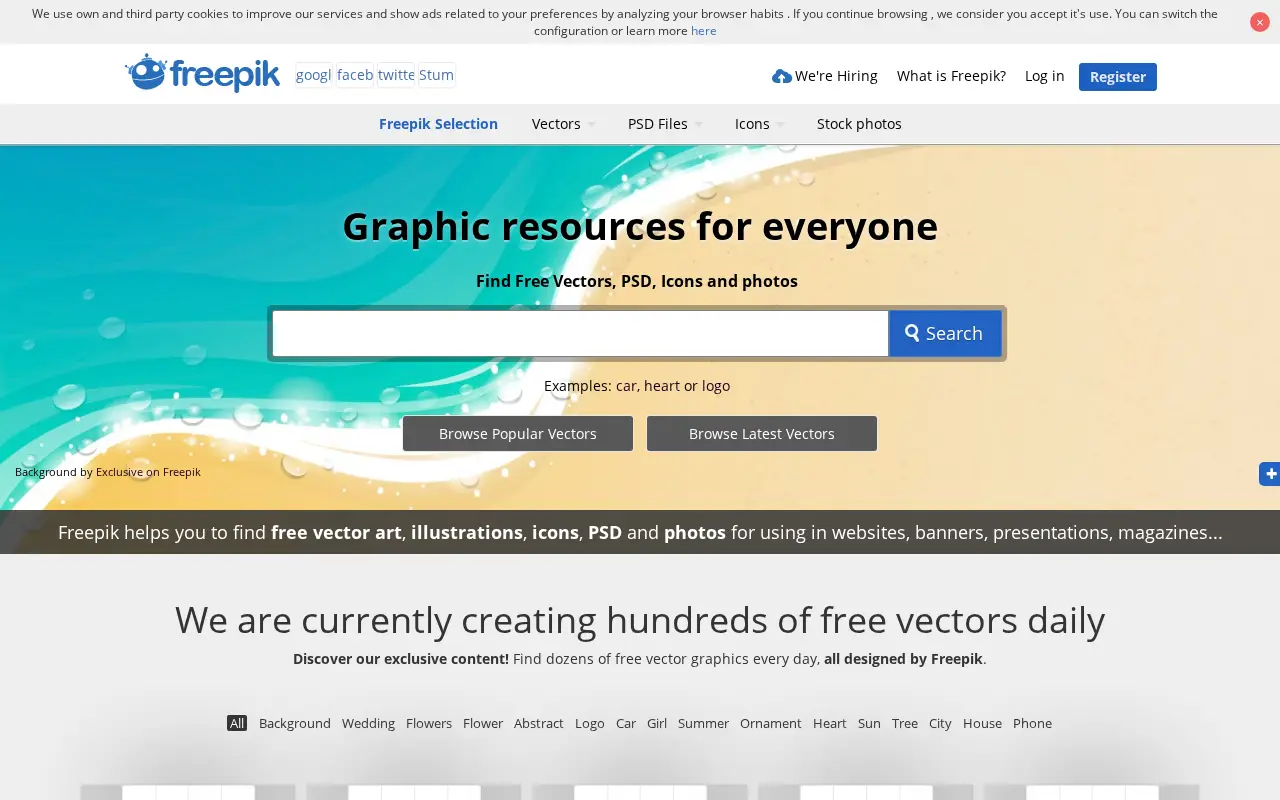The image size is (1280, 800).
Task: Click Browse Latest Vectors button
Action: [x=762, y=434]
